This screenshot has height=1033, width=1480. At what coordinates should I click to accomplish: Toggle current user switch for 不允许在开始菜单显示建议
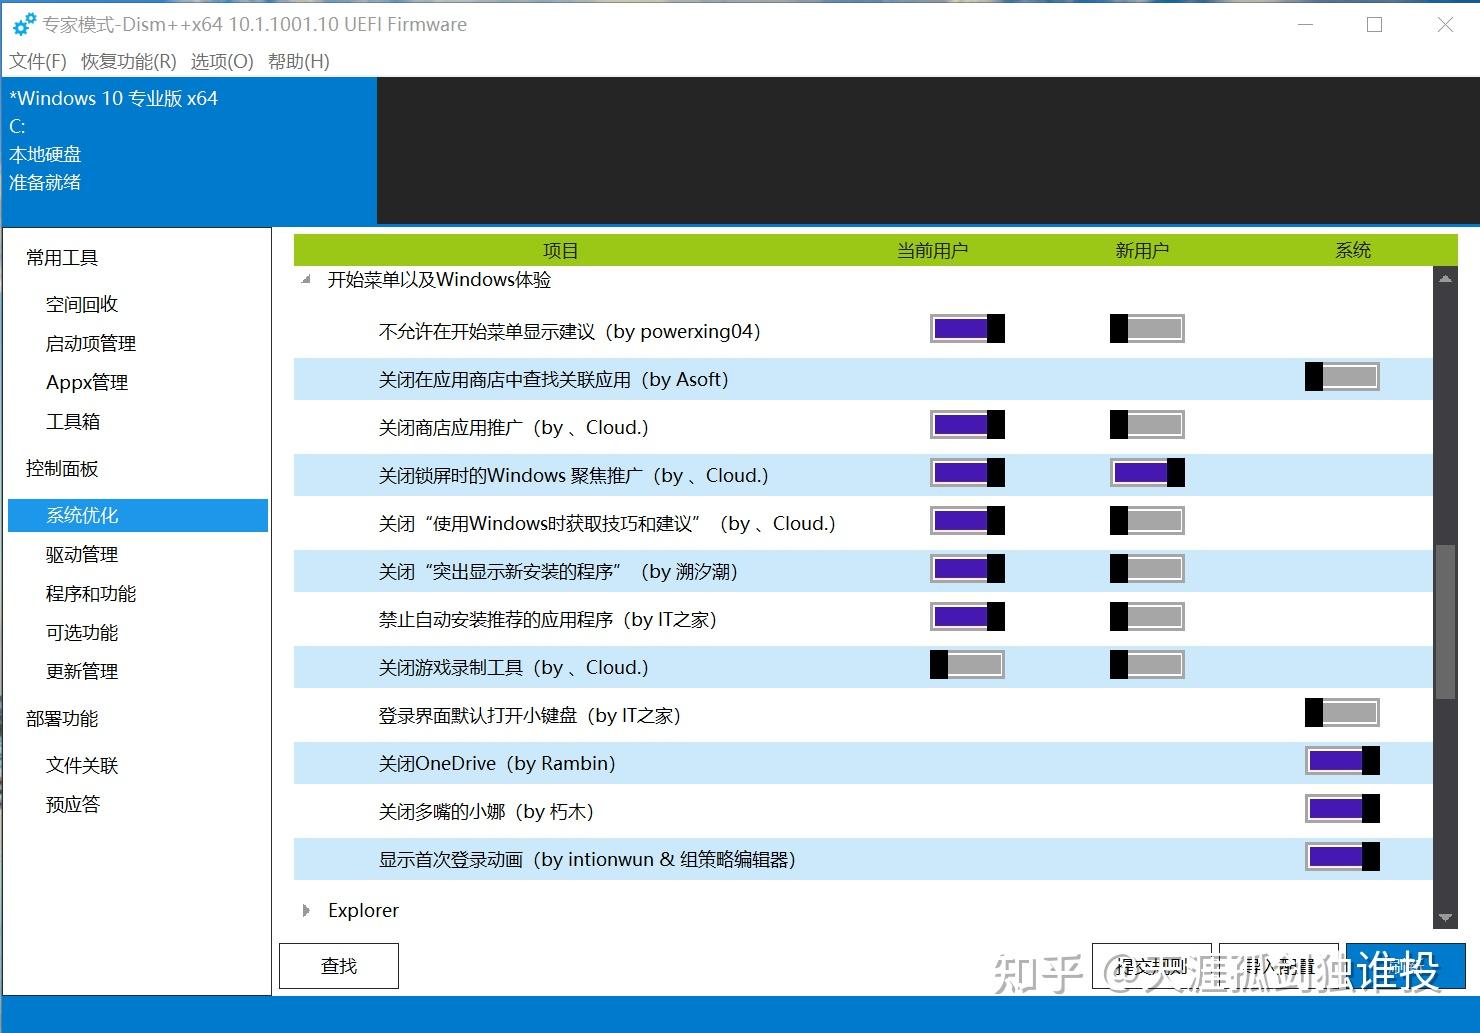pyautogui.click(x=967, y=329)
